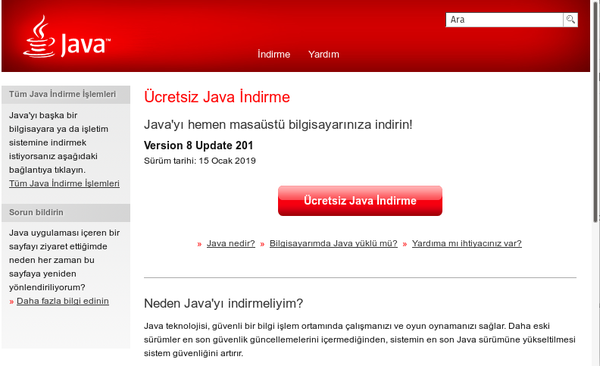The width and height of the screenshot is (600, 366).
Task: Click the Java coffee cup logo
Action: (x=67, y=36)
